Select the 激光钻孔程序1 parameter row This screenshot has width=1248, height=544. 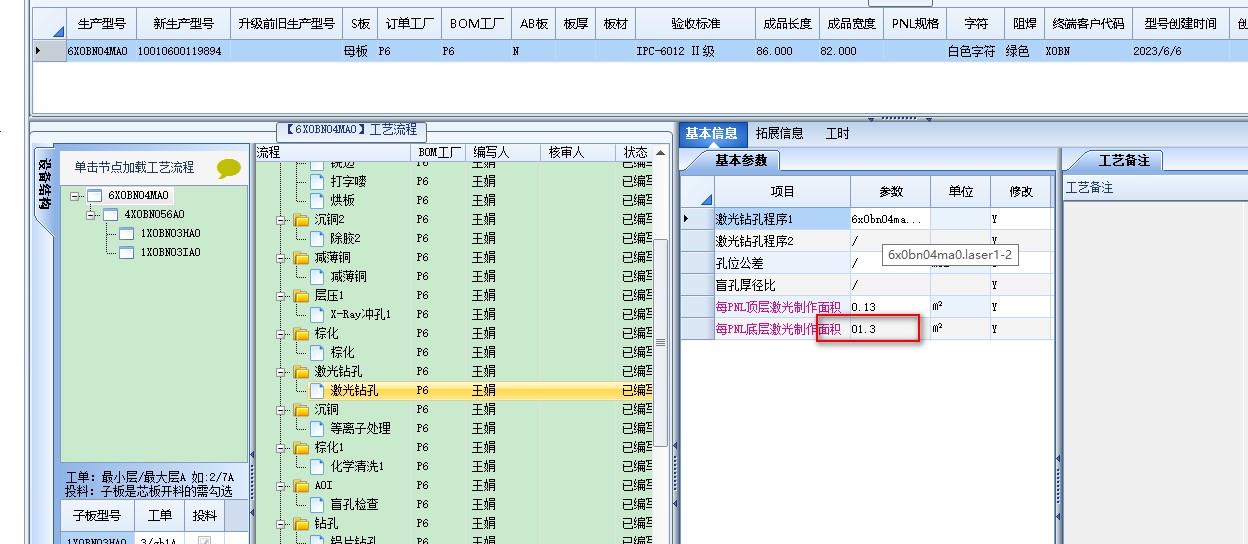867,218
